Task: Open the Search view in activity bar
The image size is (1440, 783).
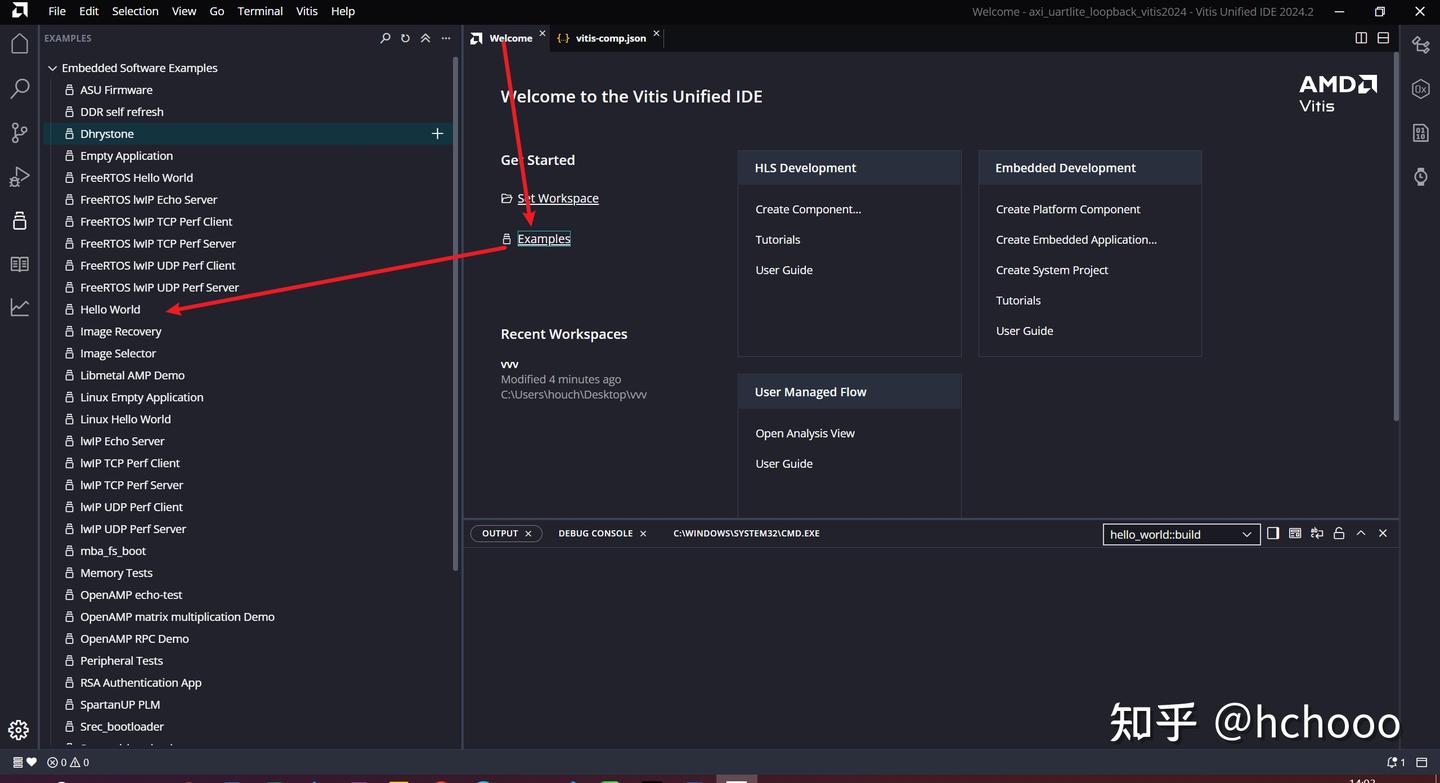Action: point(19,88)
